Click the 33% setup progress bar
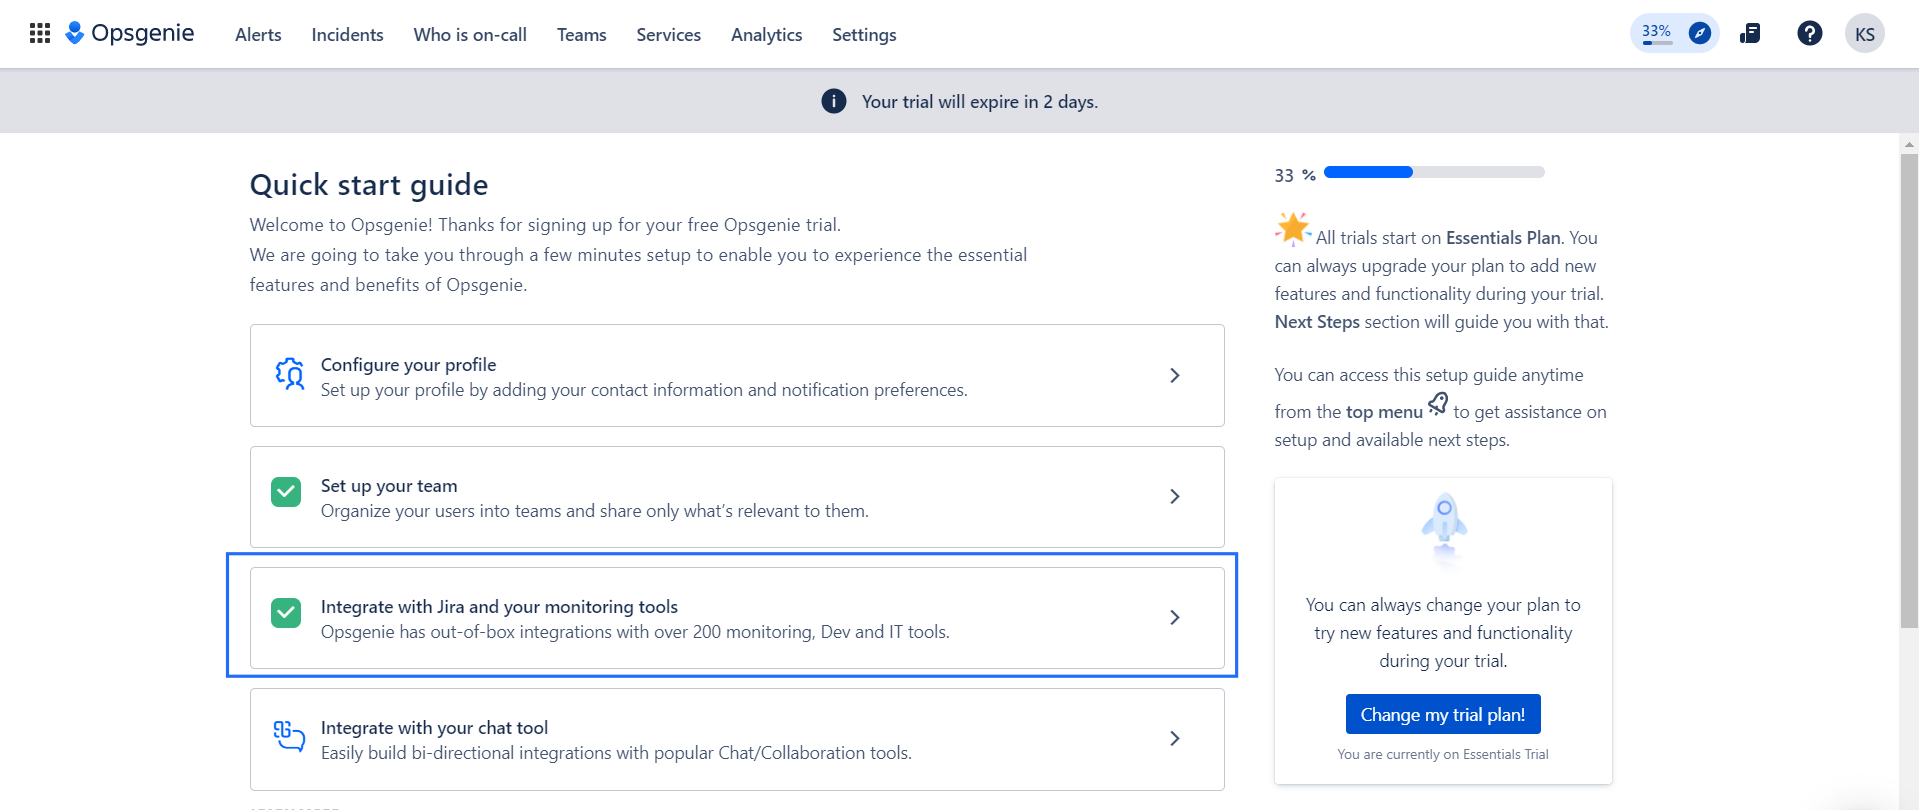Viewport: 1919px width, 810px height. [1433, 173]
